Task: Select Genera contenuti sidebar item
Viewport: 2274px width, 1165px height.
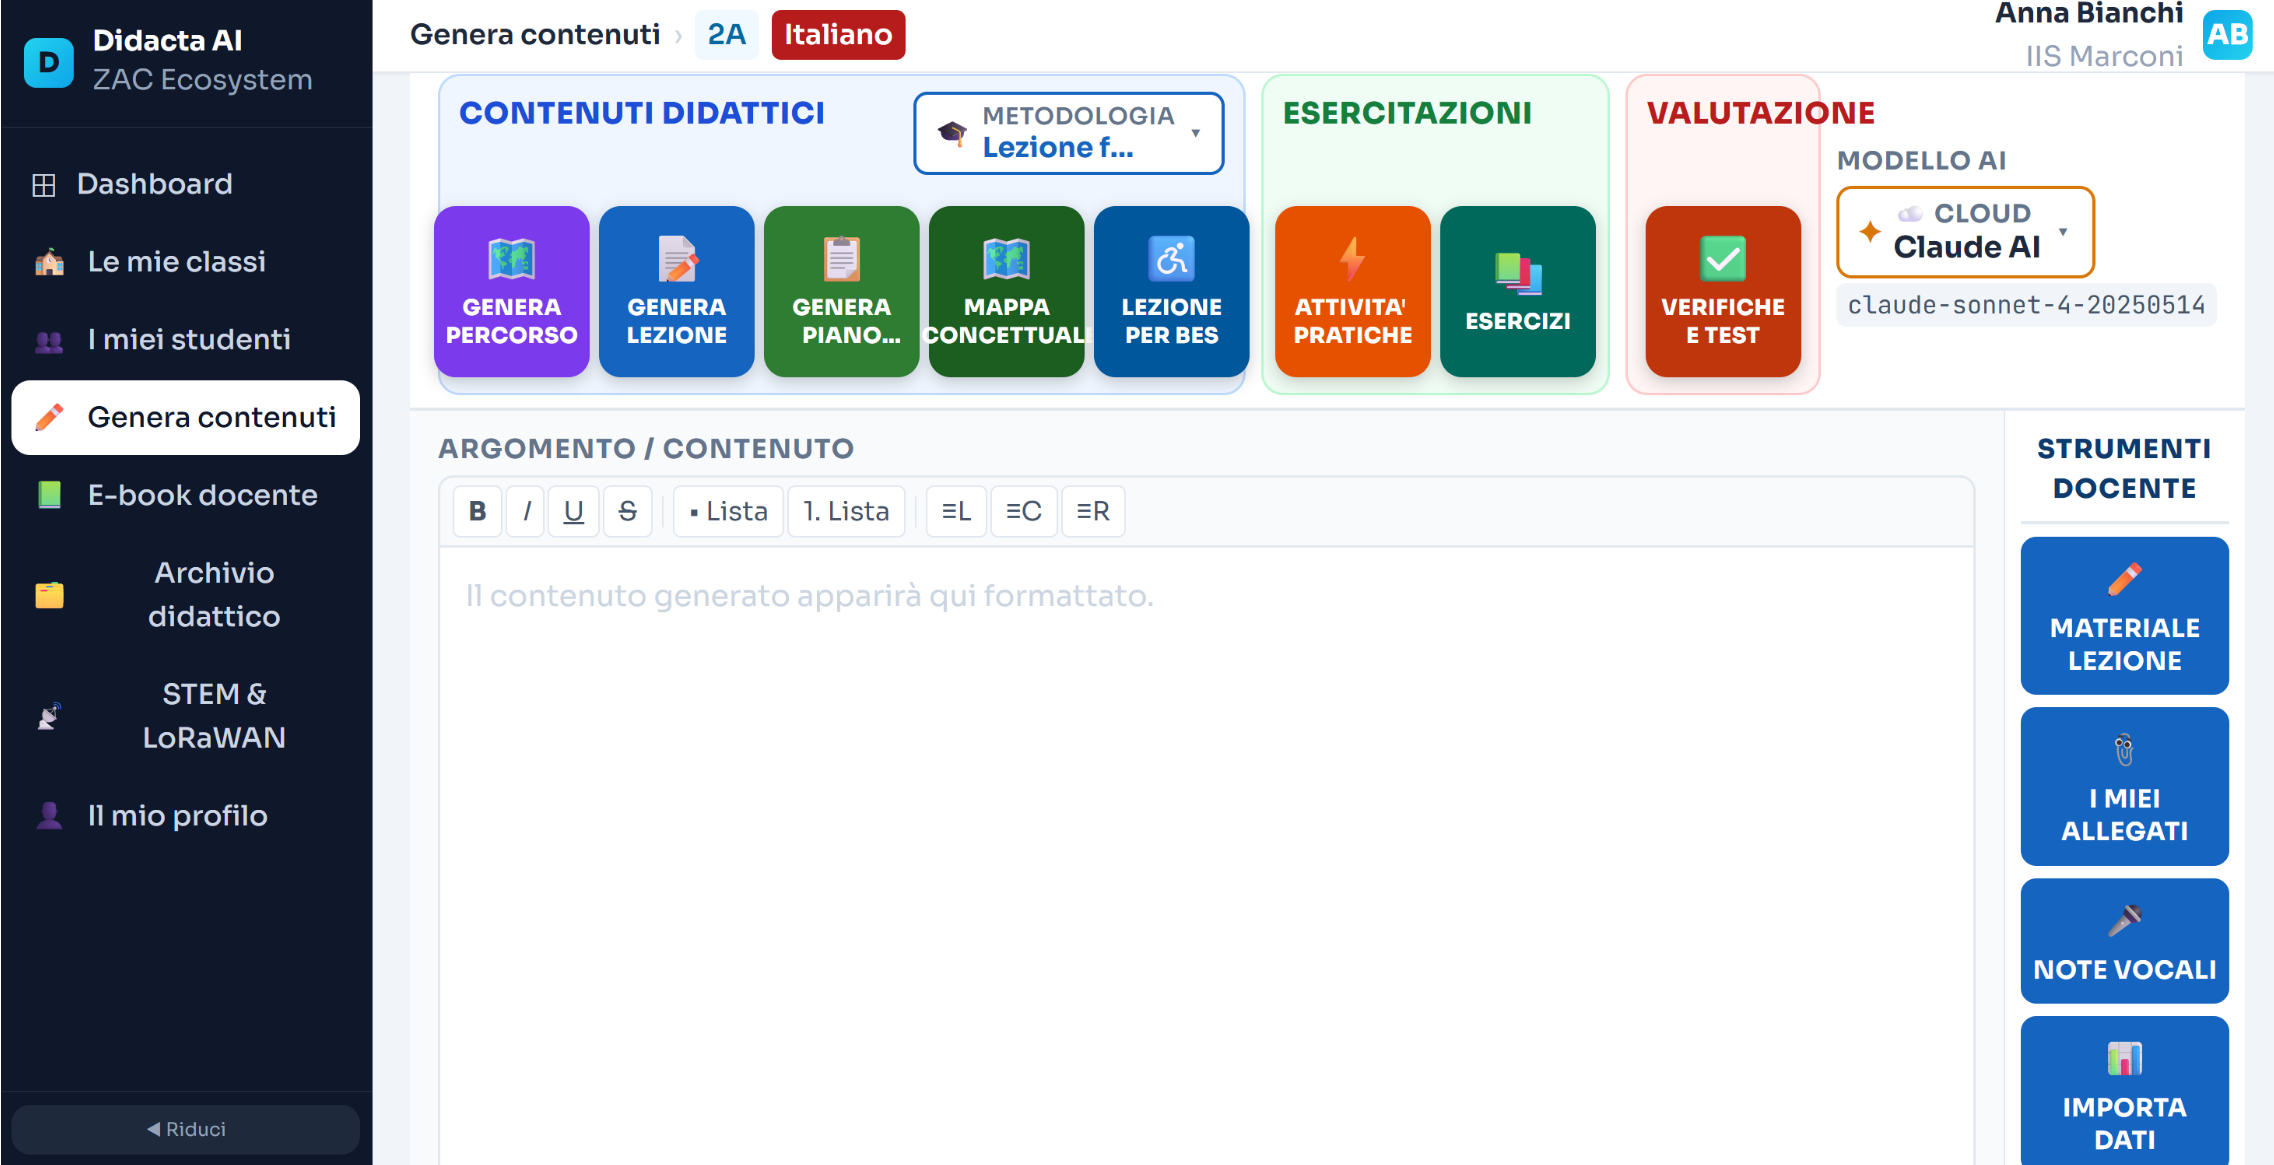Action: [x=186, y=417]
